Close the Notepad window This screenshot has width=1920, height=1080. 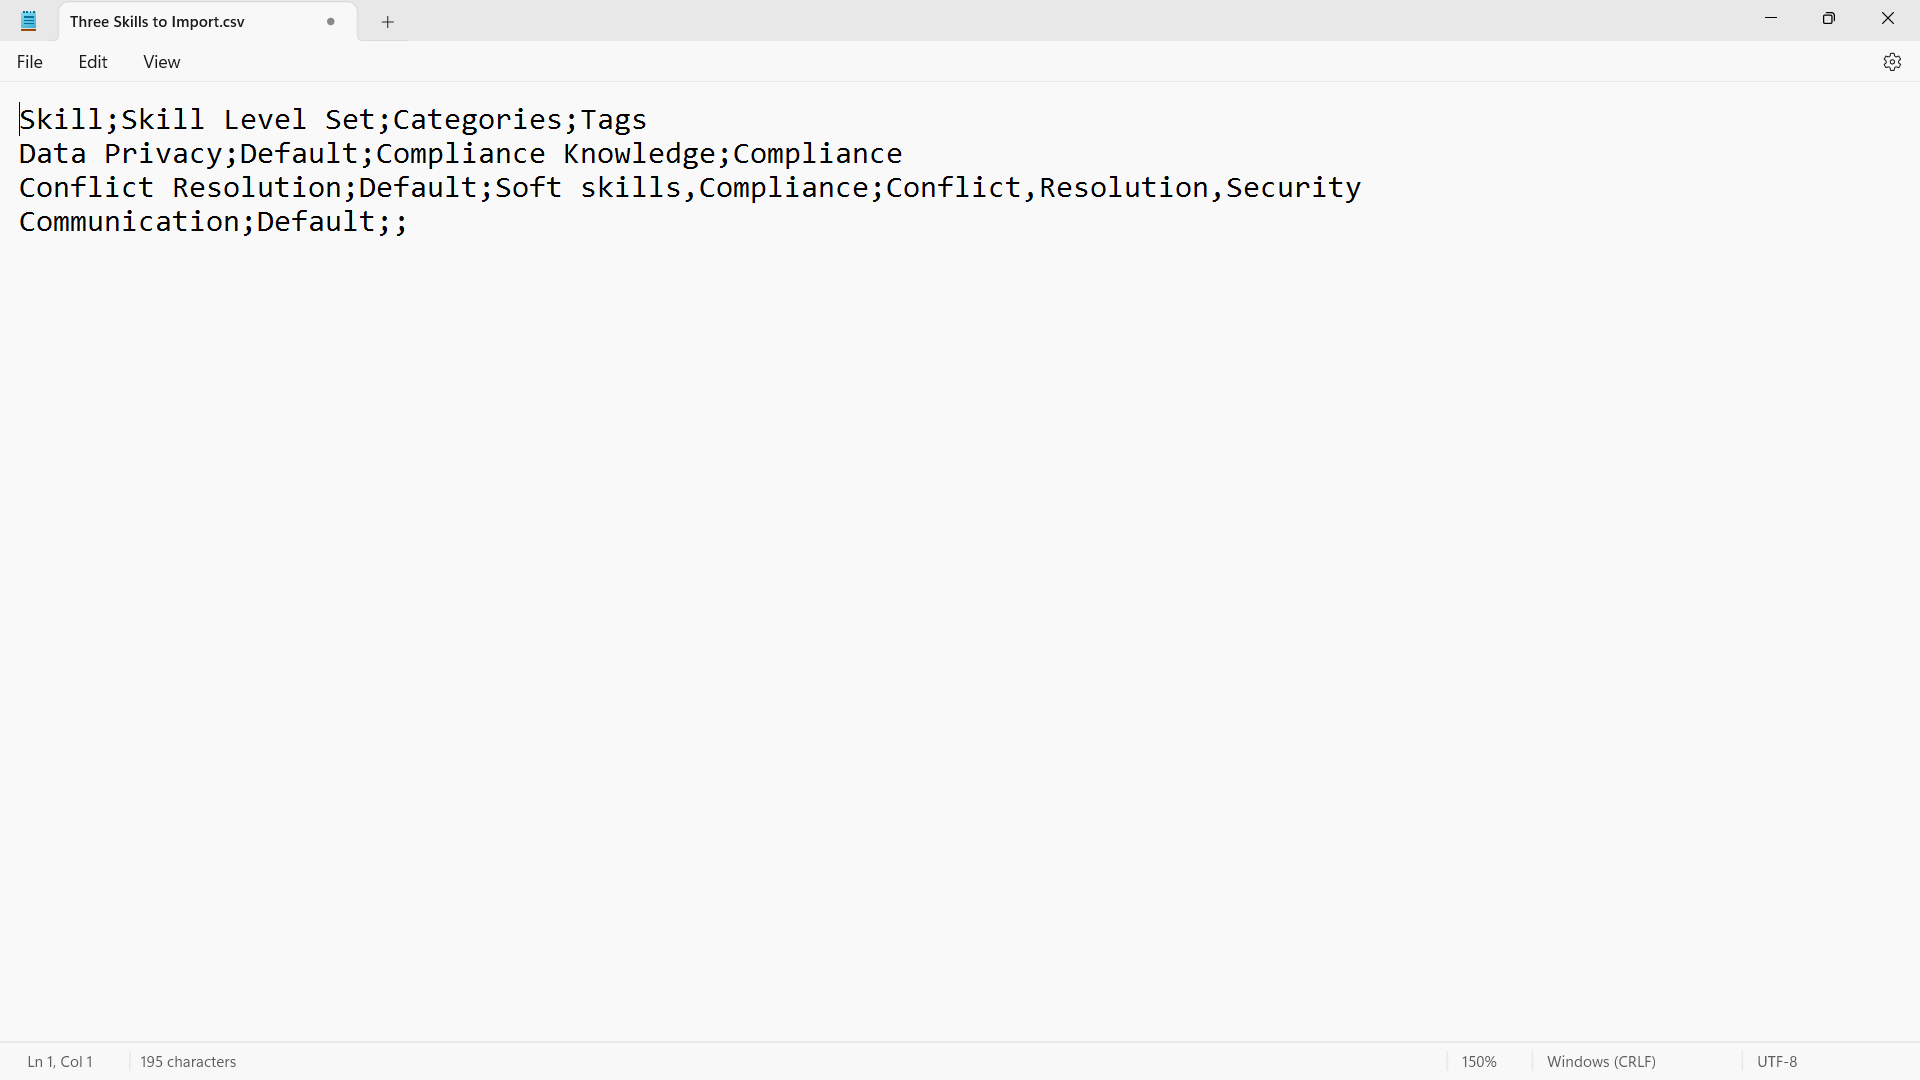(x=1888, y=18)
